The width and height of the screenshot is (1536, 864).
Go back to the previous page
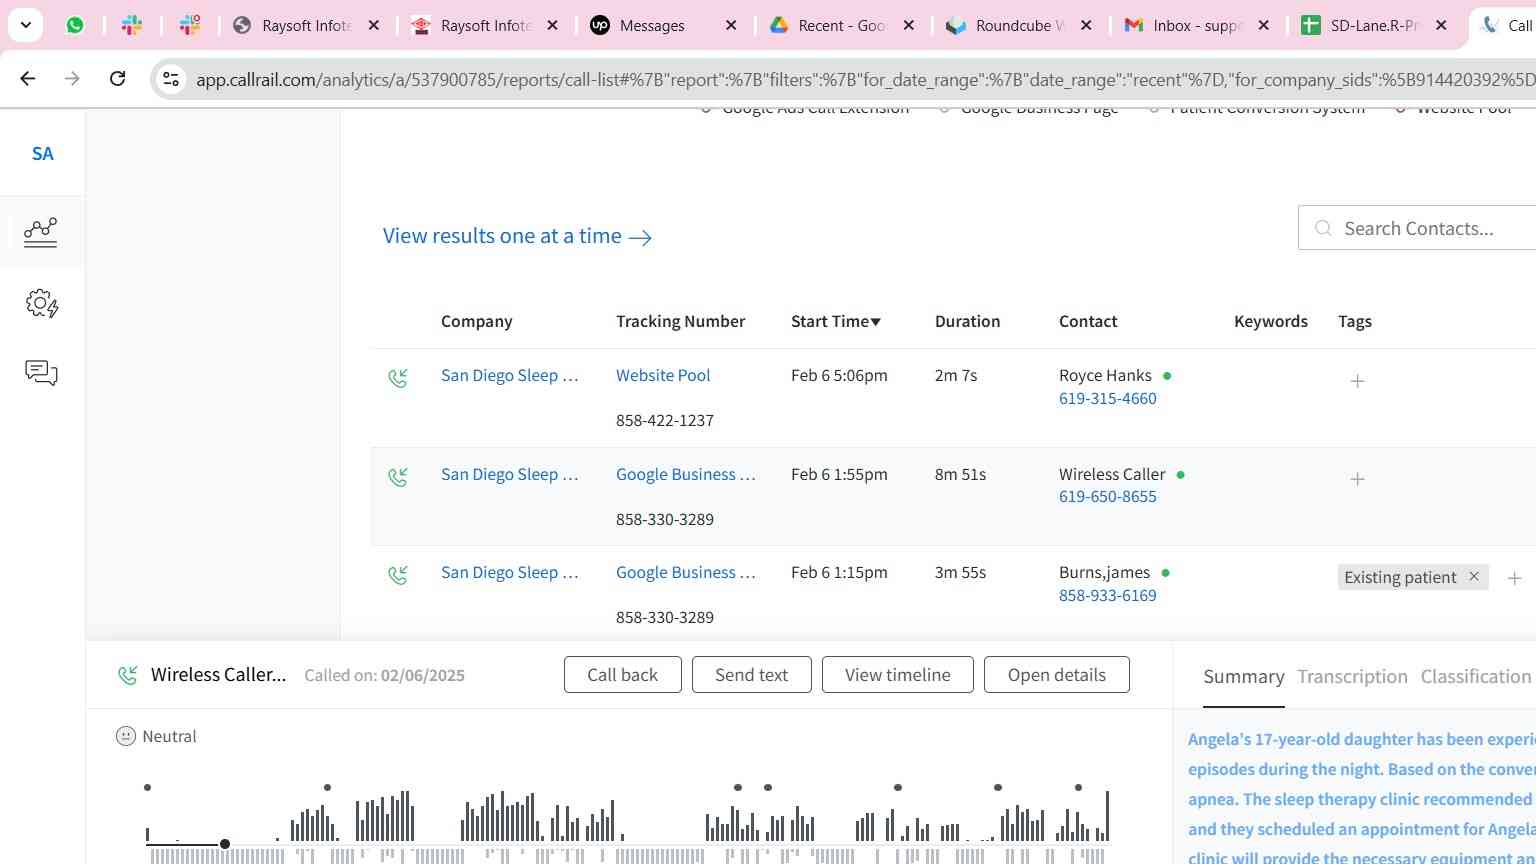click(28, 78)
